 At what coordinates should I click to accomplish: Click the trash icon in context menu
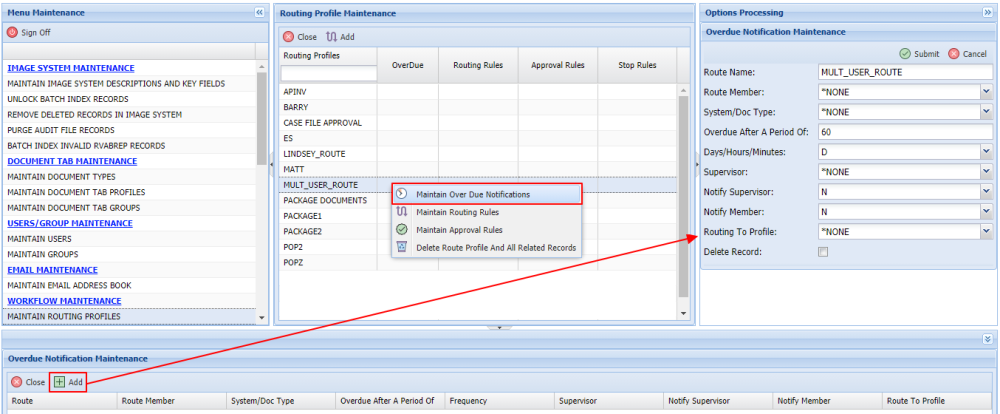[x=402, y=248]
